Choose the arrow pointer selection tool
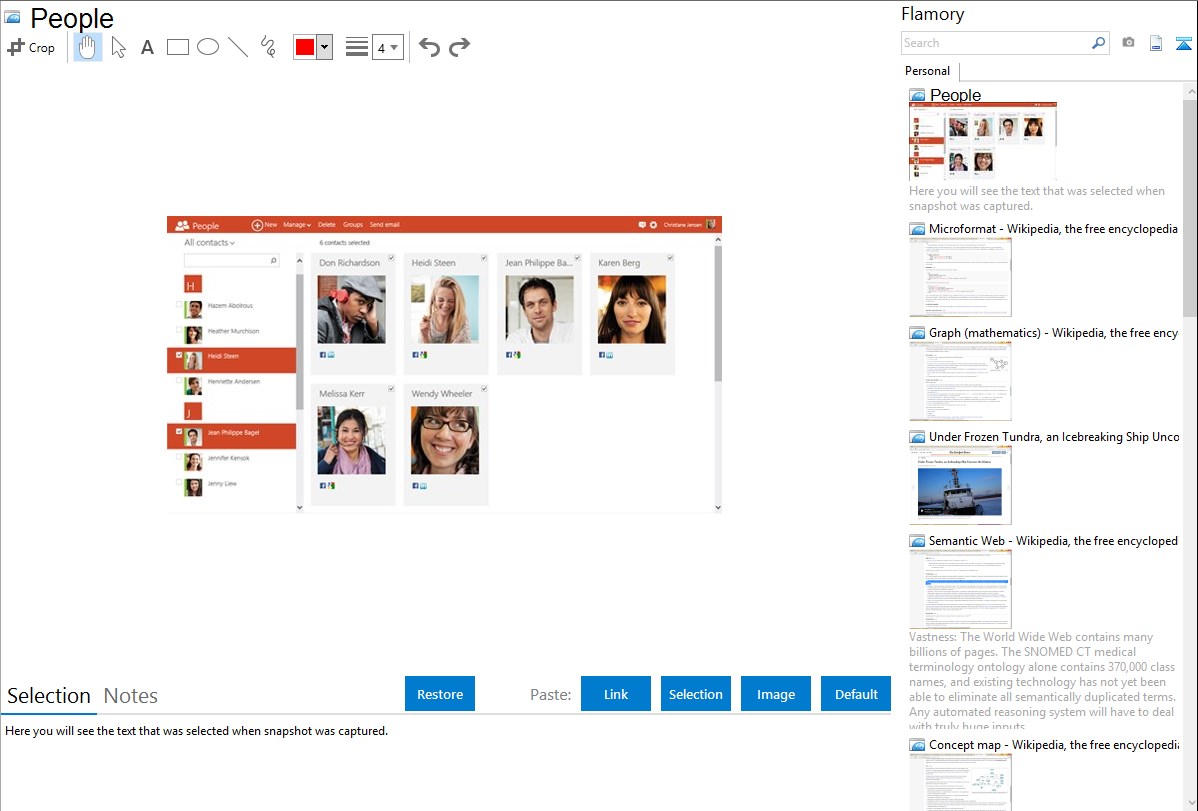 [x=118, y=47]
